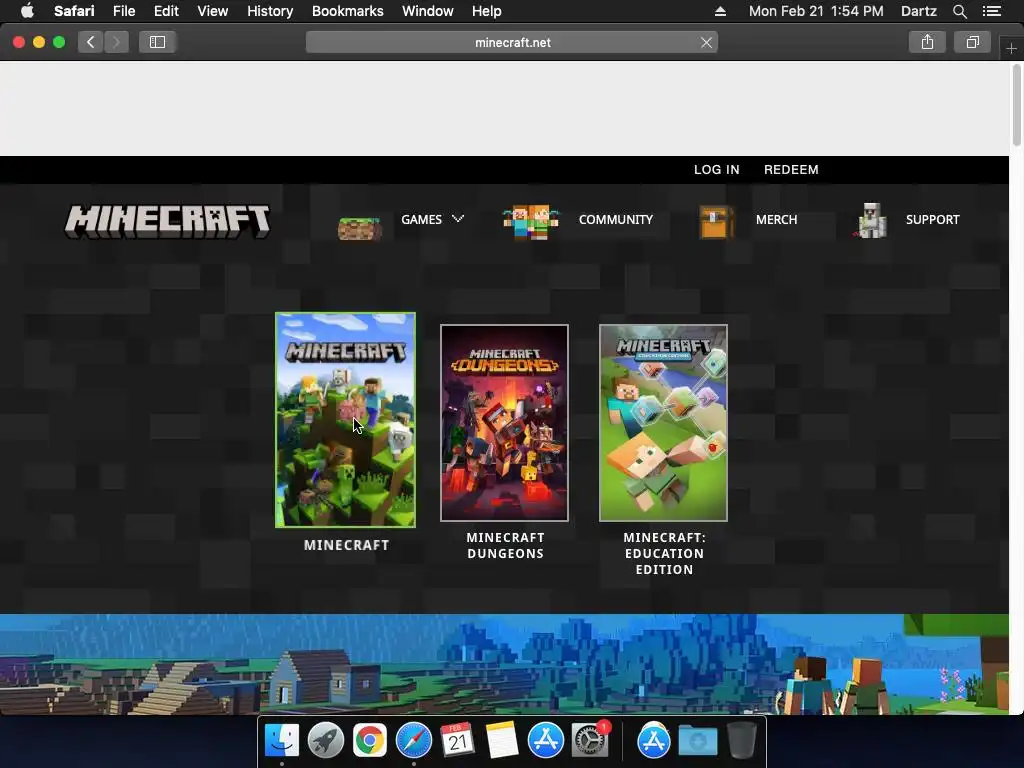Expand the Games dropdown chevron
1024x768 pixels.
point(458,219)
